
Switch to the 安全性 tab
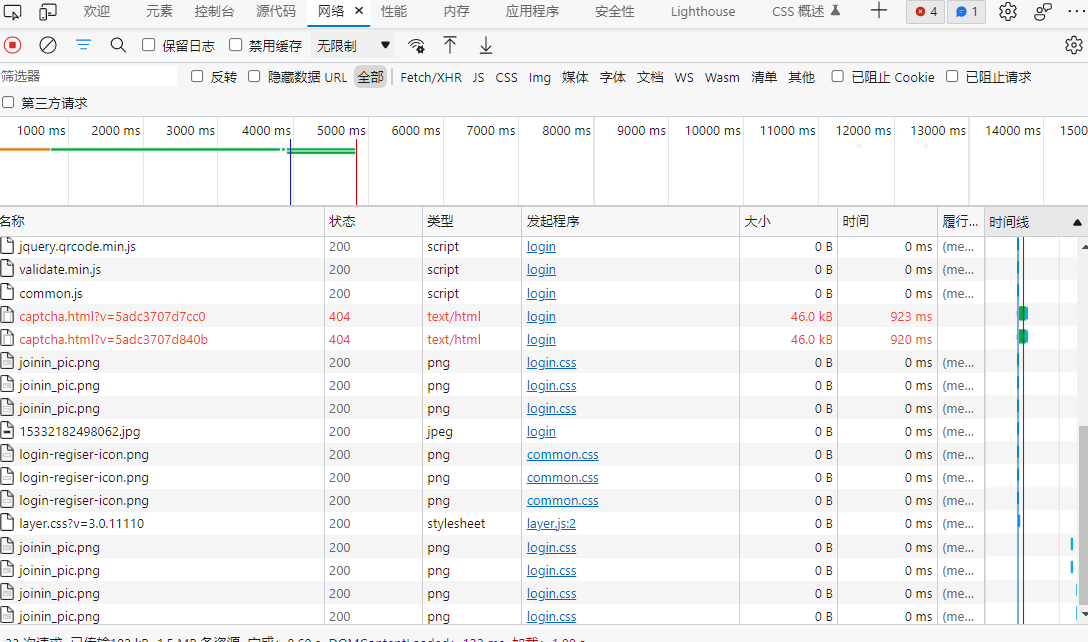click(x=615, y=11)
